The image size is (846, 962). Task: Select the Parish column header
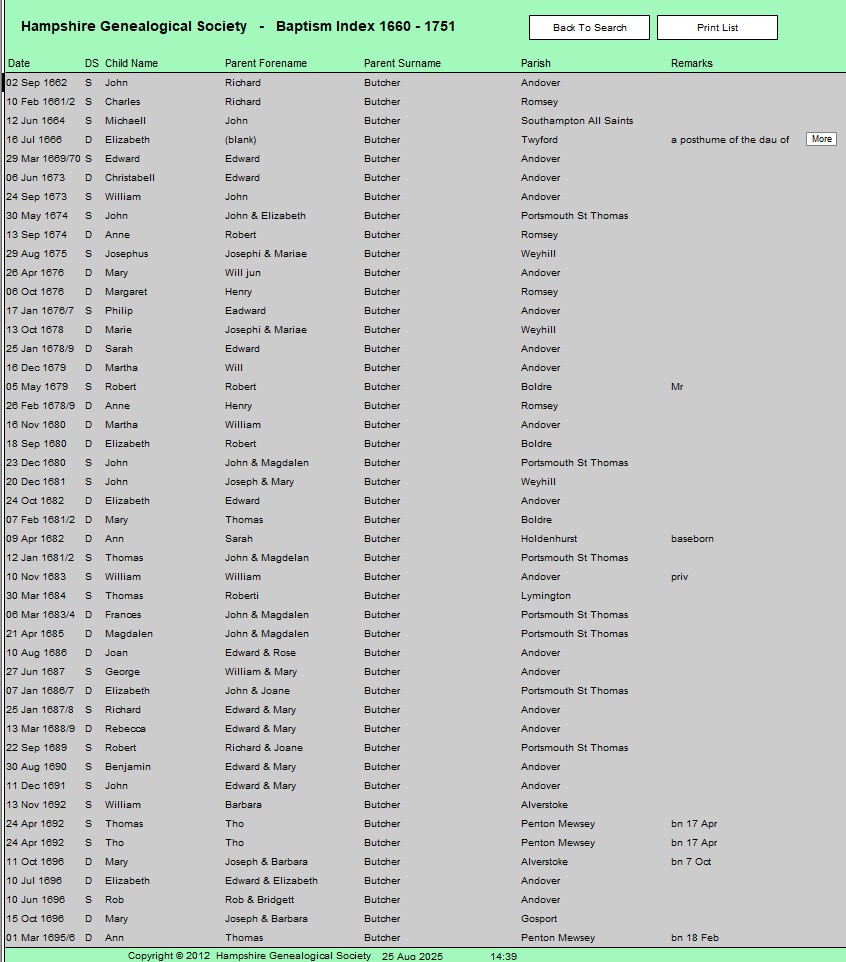535,64
